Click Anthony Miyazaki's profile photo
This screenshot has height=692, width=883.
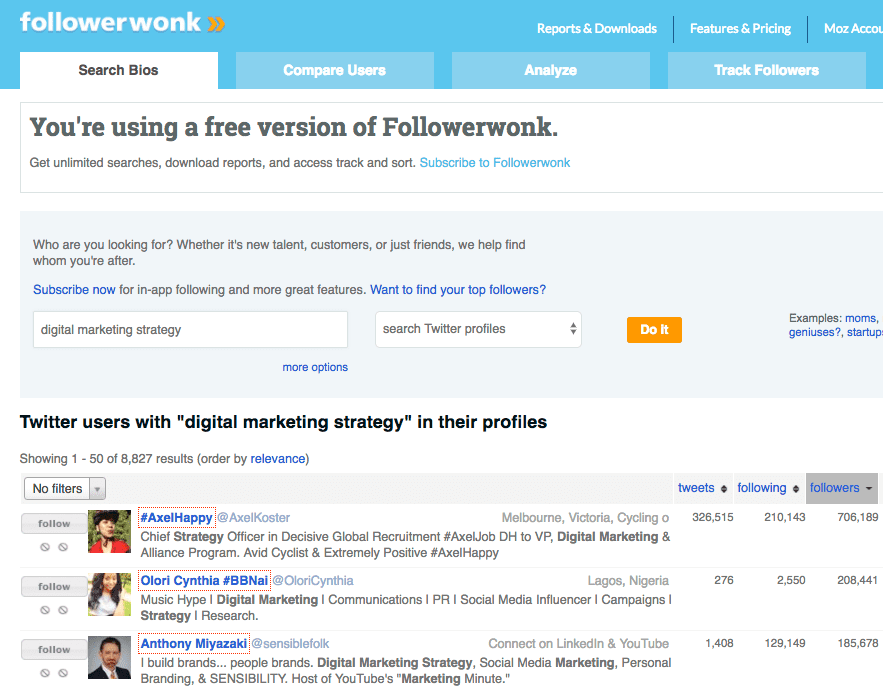click(109, 657)
